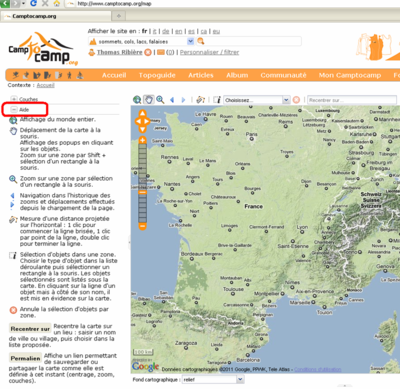
Task: Expand the Couches panel
Action: point(14,99)
